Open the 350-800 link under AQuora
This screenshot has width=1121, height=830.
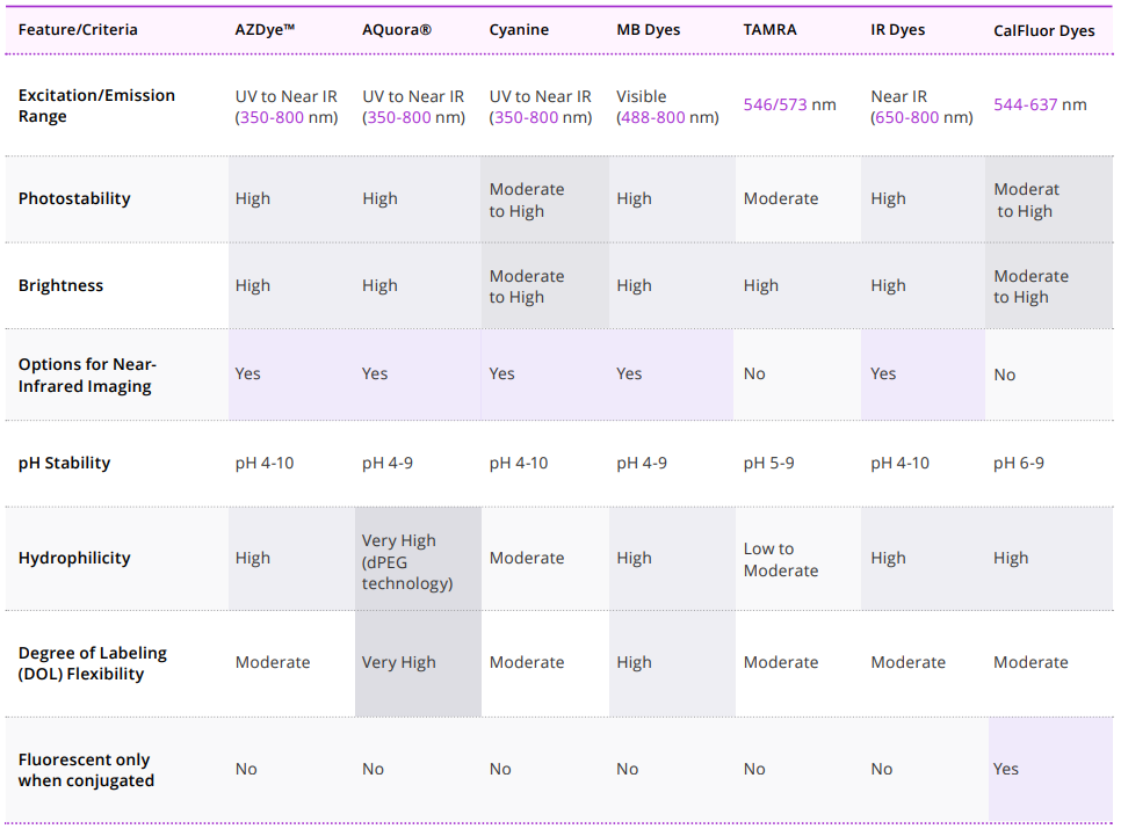tap(399, 117)
